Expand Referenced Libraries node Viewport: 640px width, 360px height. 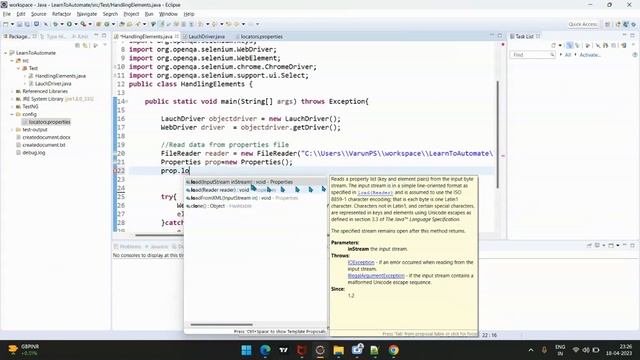point(12,91)
